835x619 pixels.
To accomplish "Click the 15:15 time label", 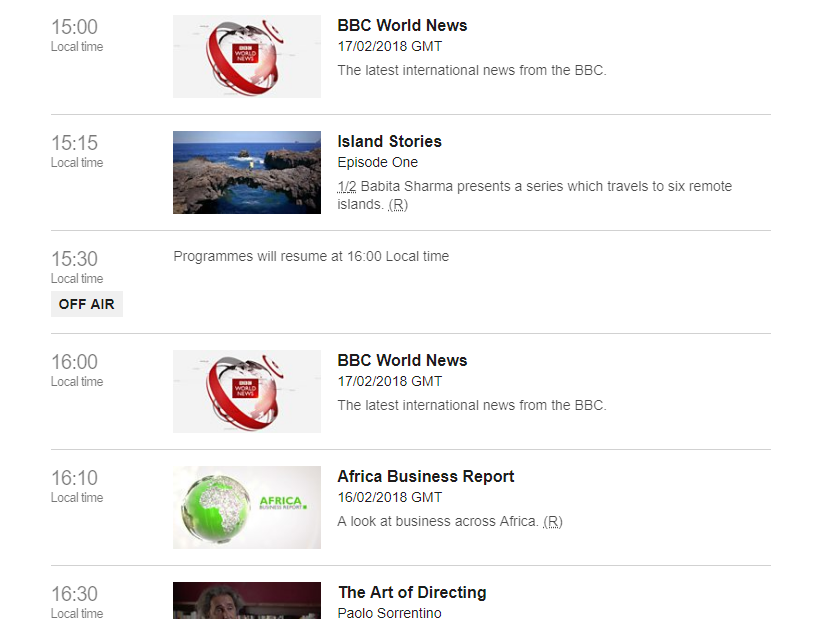I will coord(74,143).
